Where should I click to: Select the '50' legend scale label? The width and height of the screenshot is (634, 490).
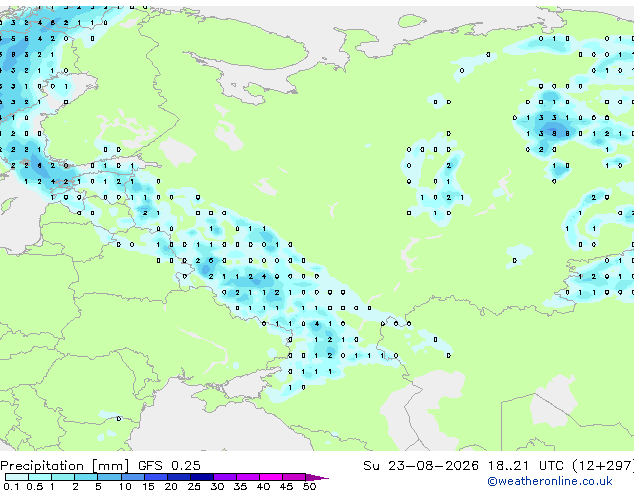click(x=309, y=486)
